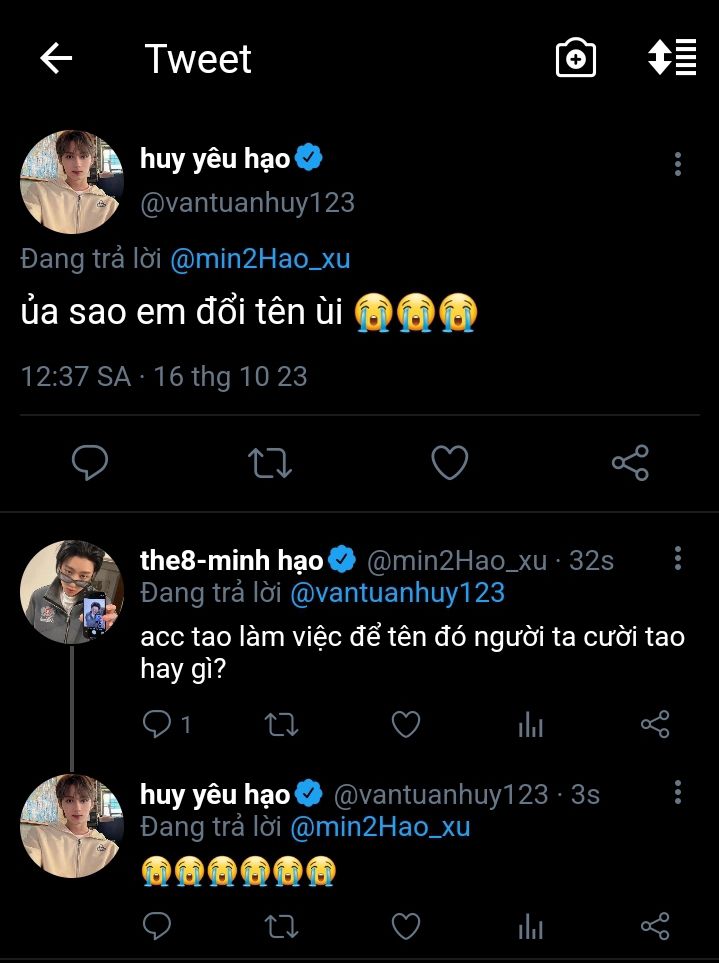Reply to the main tweet via comment icon
The height and width of the screenshot is (963, 719).
pyautogui.click(x=90, y=462)
